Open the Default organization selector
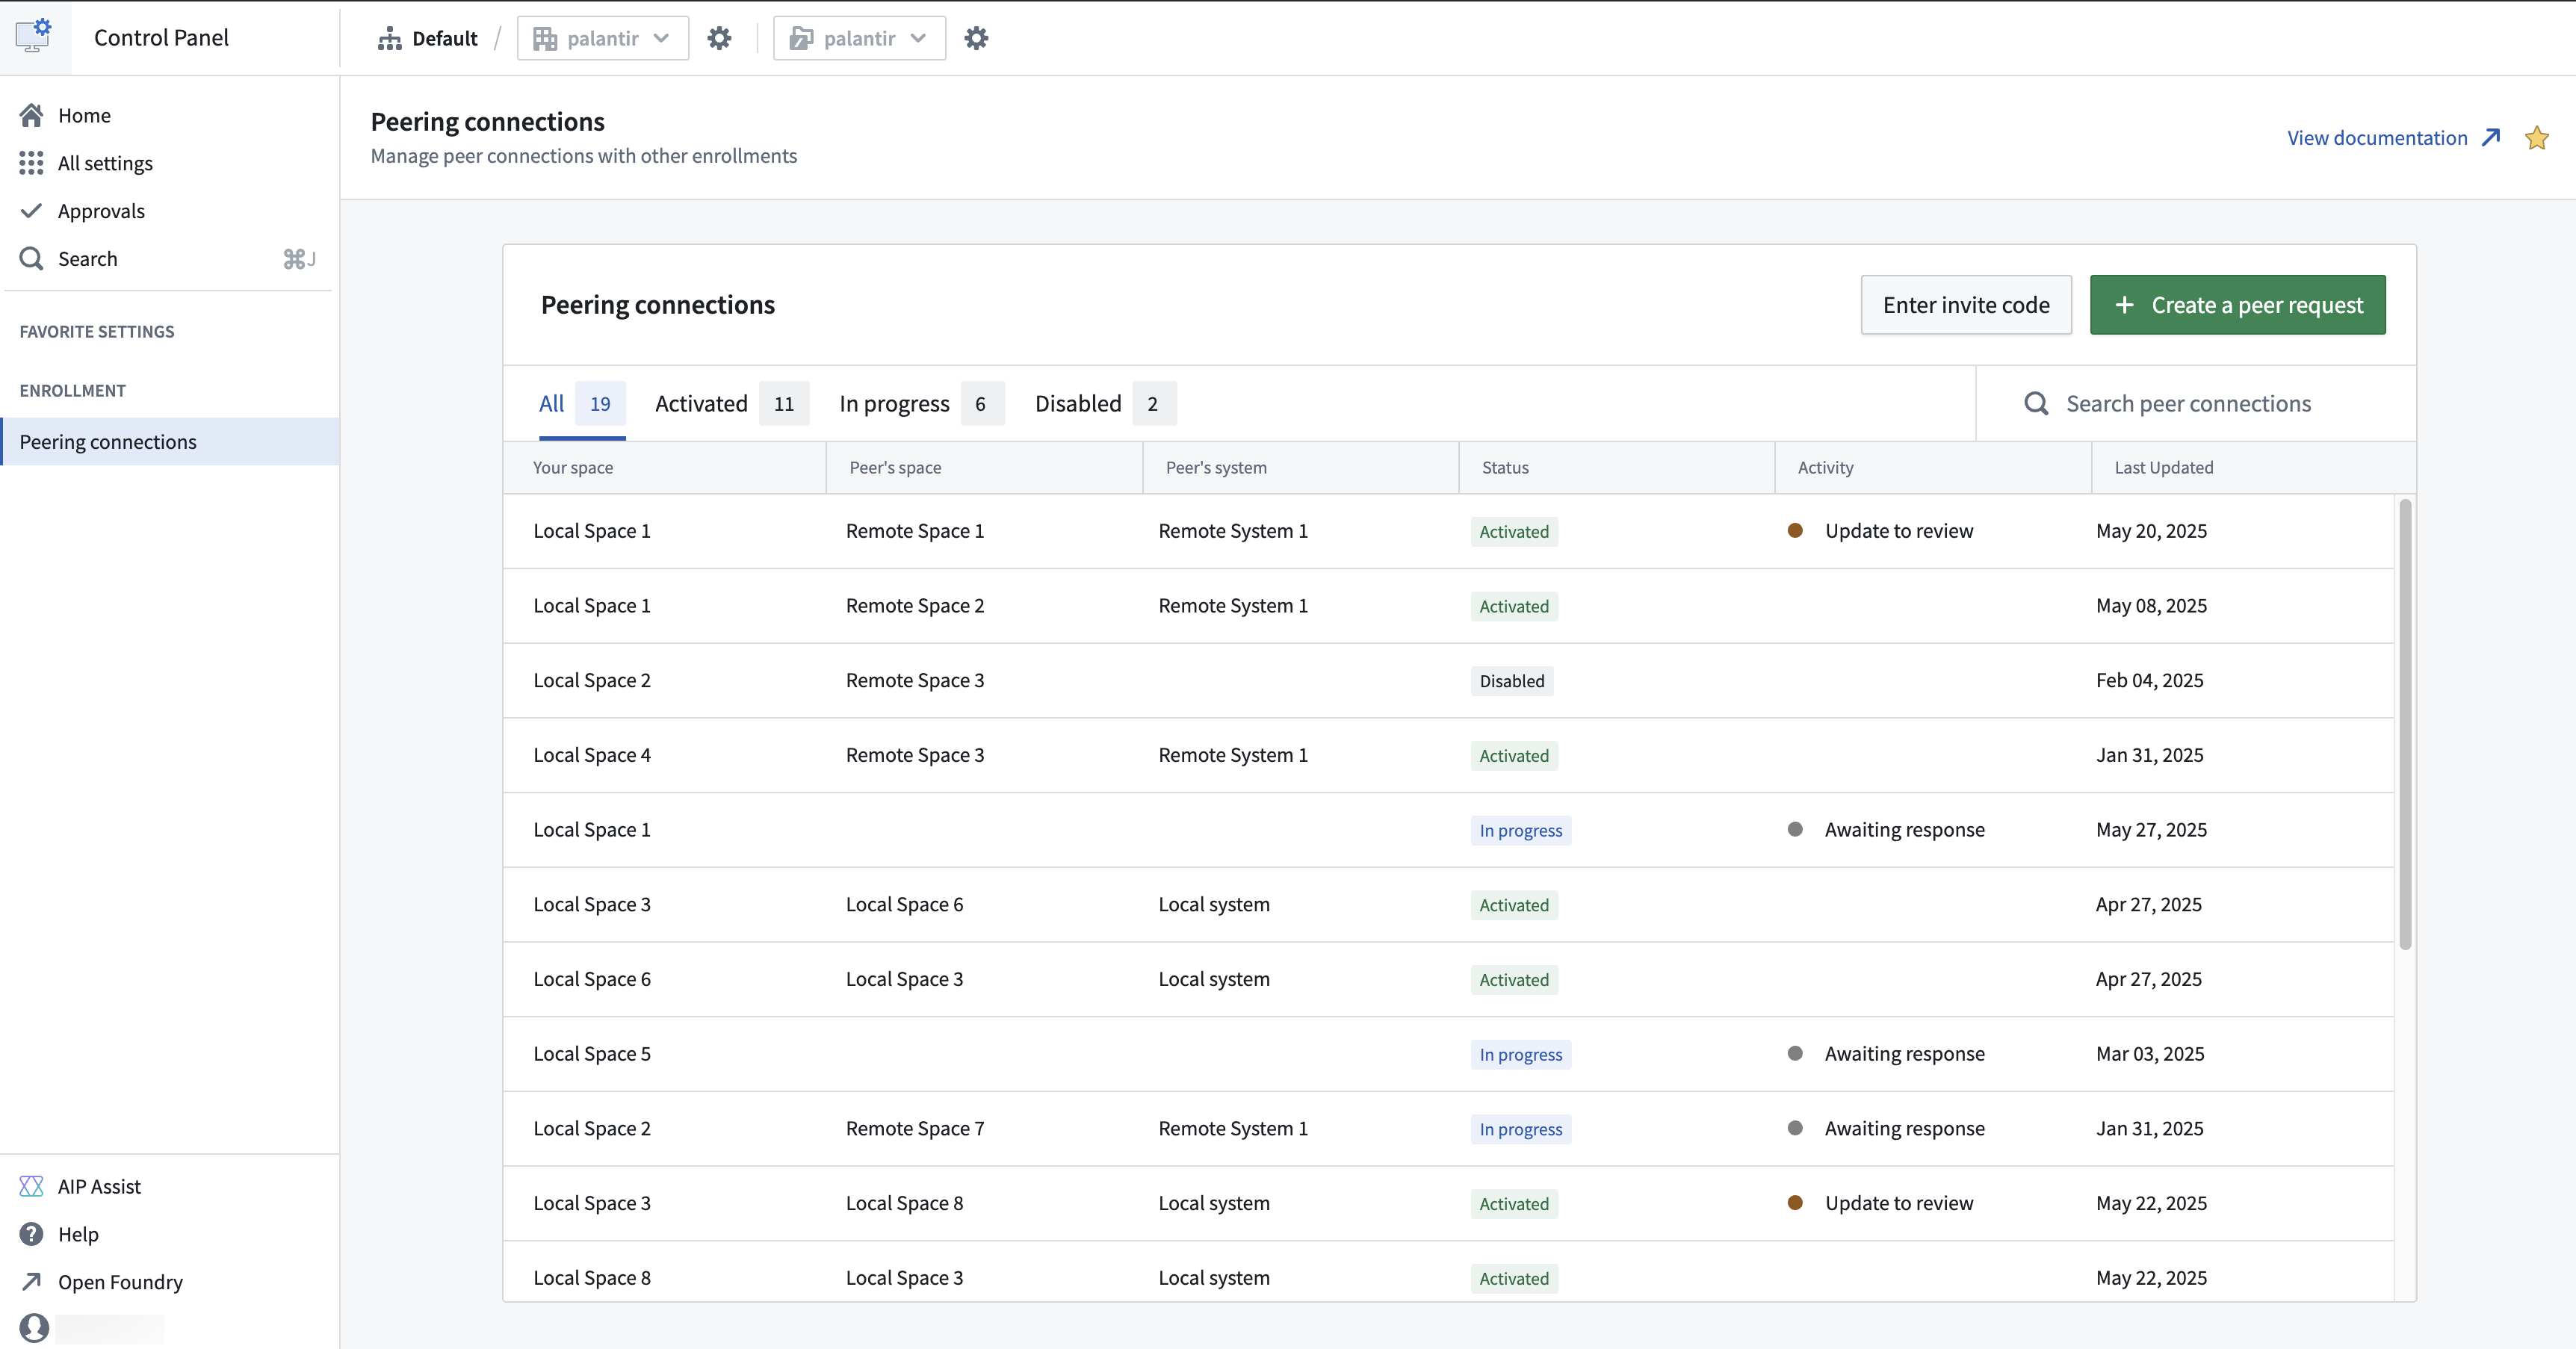 [x=427, y=38]
